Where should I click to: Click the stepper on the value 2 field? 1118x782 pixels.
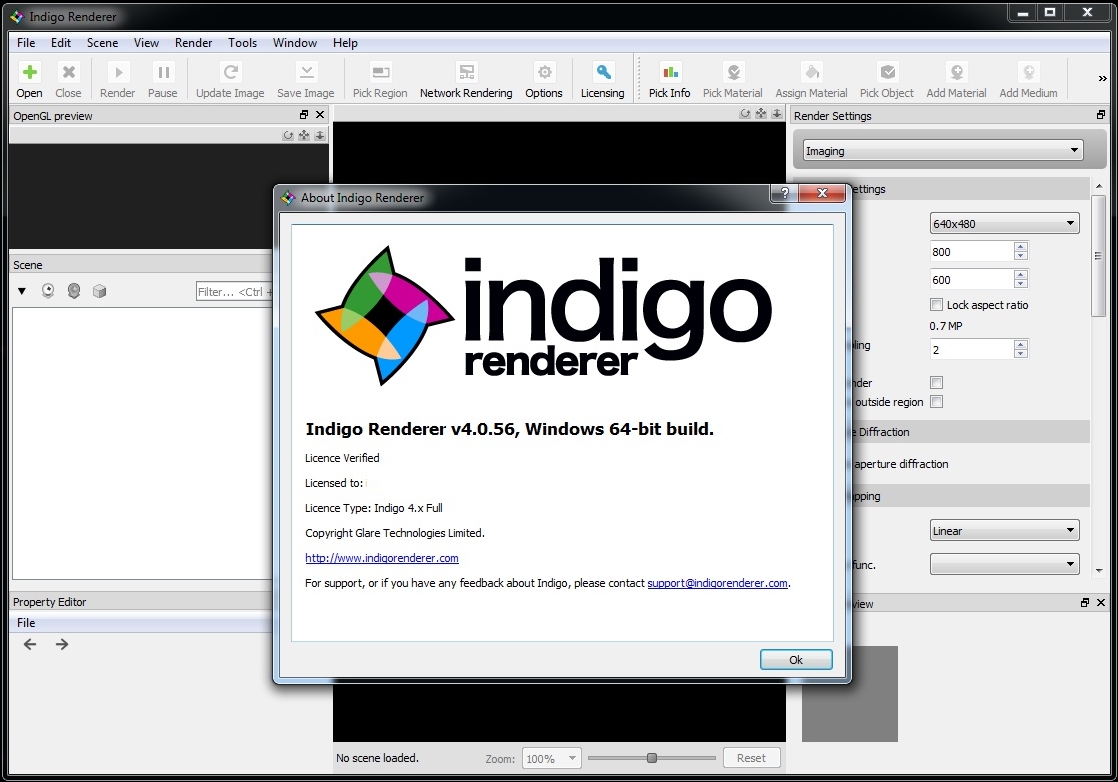(1021, 349)
